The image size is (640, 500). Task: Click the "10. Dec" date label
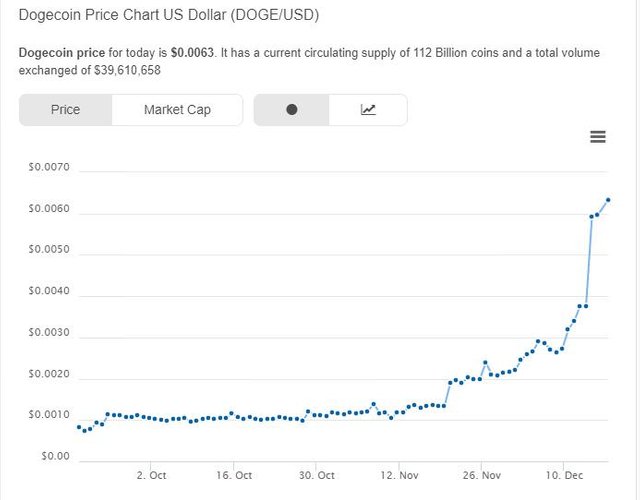(564, 476)
